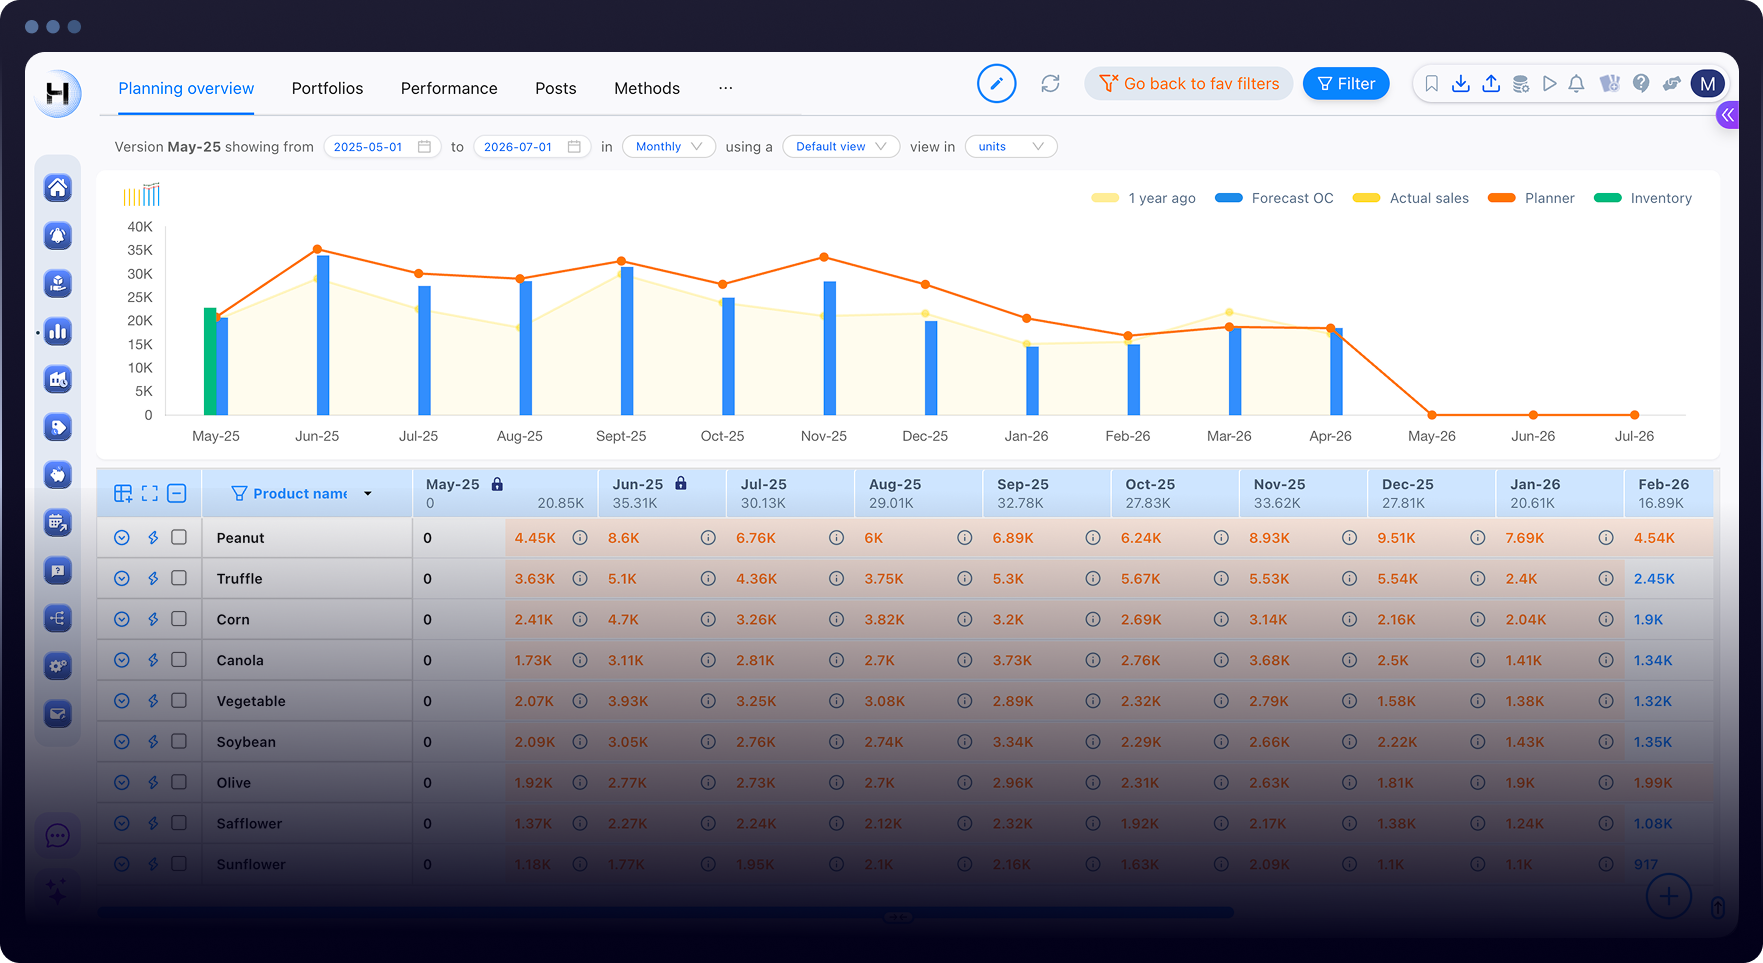Image resolution: width=1763 pixels, height=963 pixels.
Task: Open the chat bubble at the sidebar bottom
Action: pyautogui.click(x=58, y=836)
